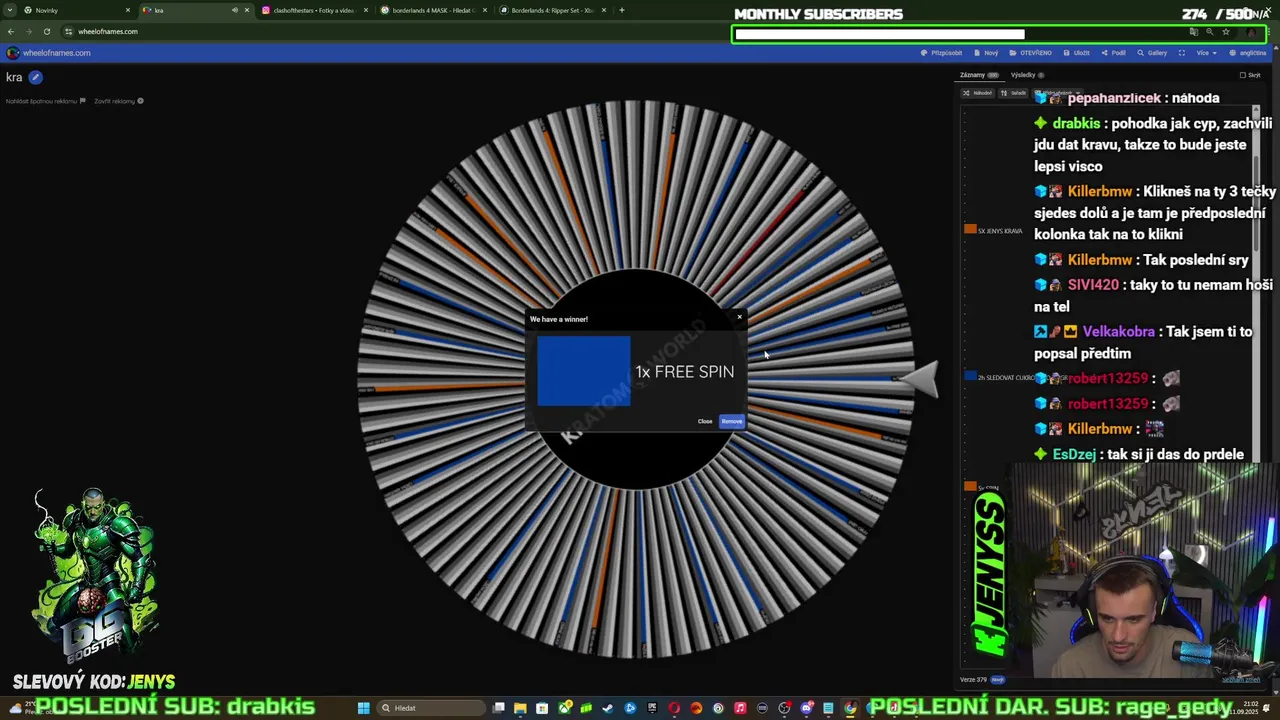Image resolution: width=1280 pixels, height=720 pixels.
Task: Switch to the clashofthestars Instagram tab
Action: [314, 10]
